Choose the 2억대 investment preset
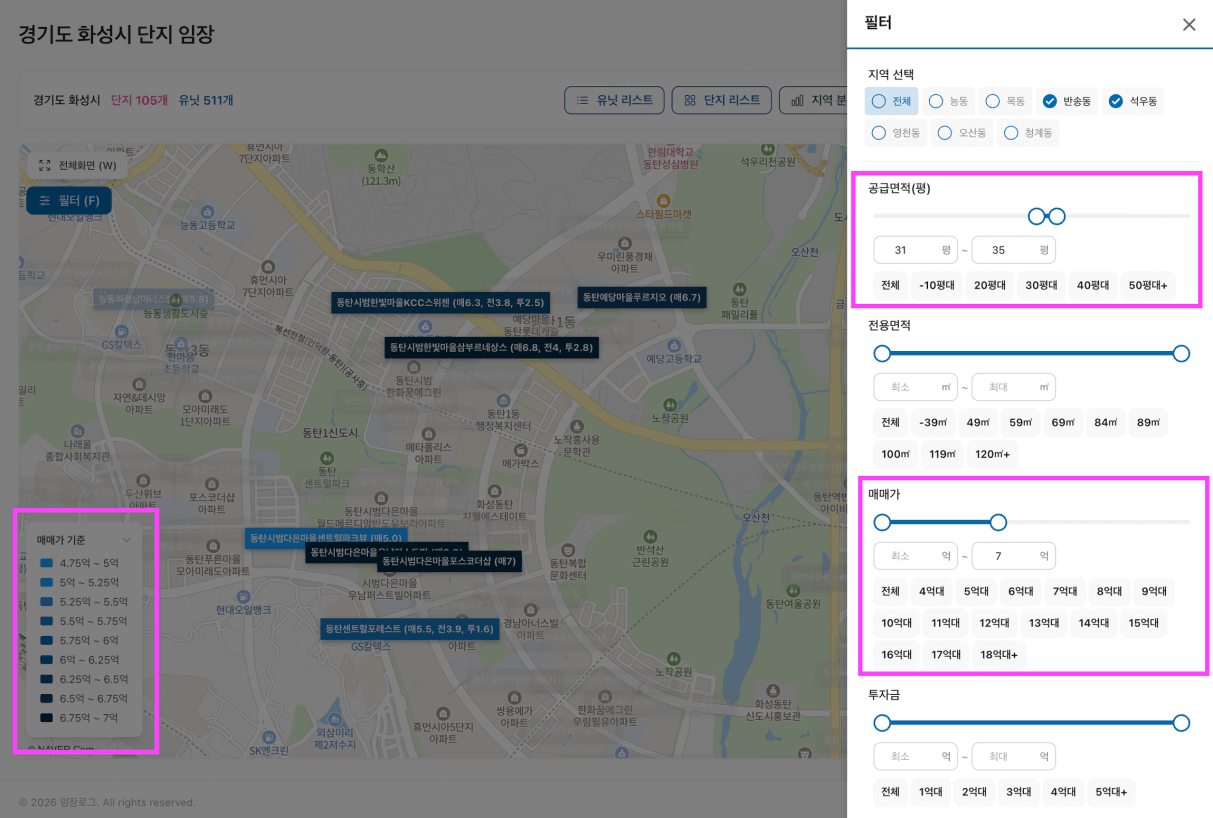Screen dimensions: 1213x818 [x=974, y=792]
